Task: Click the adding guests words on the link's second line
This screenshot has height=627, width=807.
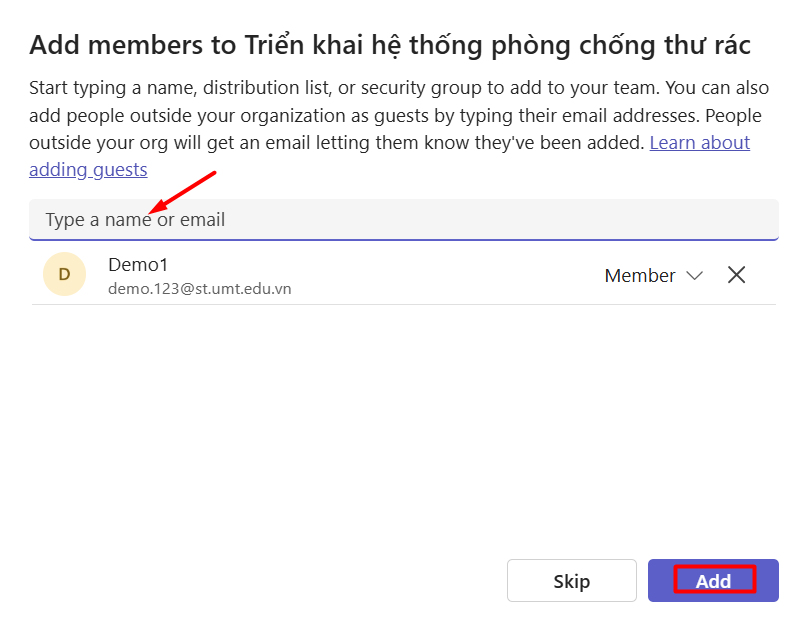Action: click(88, 170)
